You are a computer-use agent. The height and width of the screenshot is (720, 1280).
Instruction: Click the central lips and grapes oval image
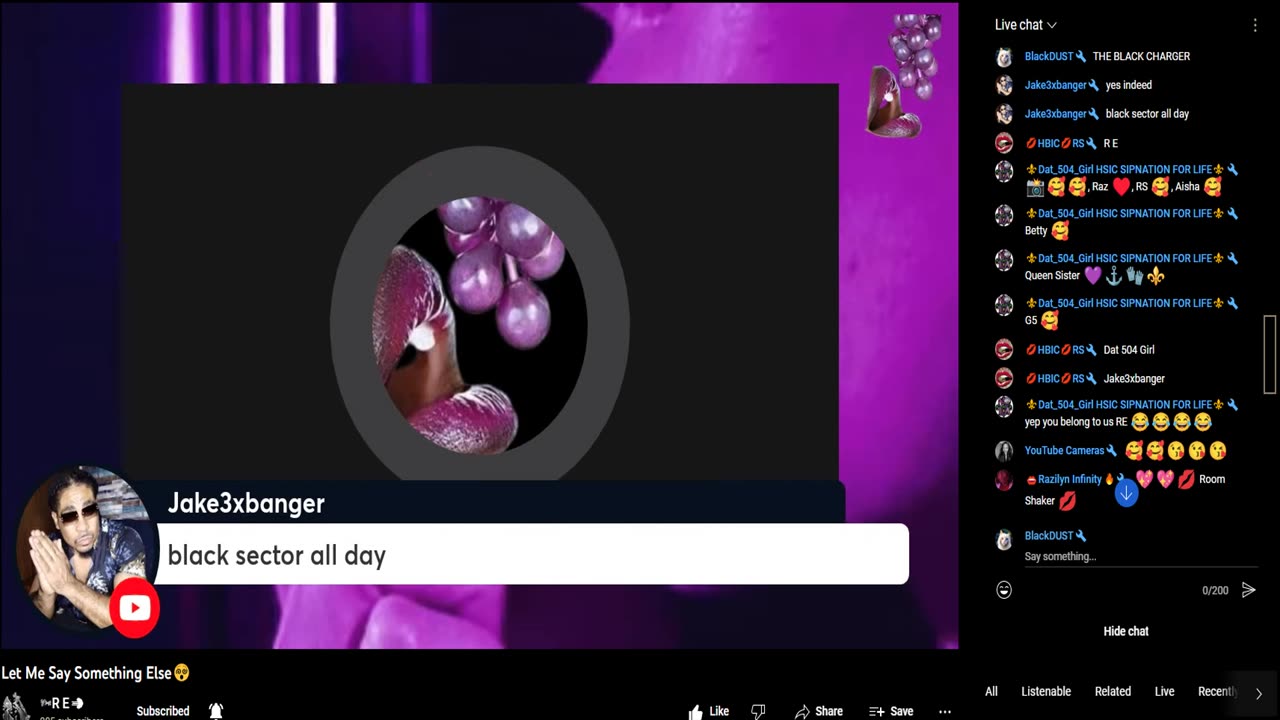(479, 323)
